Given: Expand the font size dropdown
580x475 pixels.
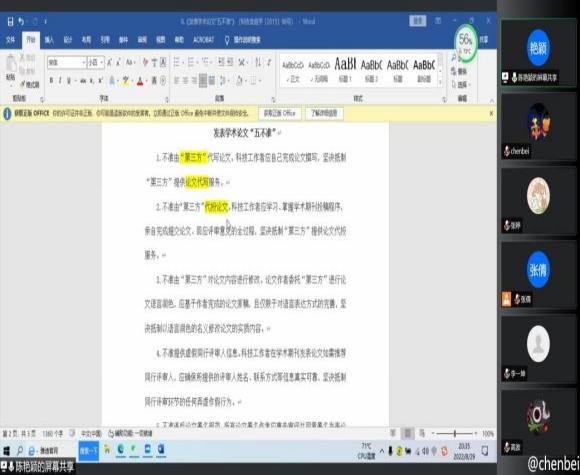Looking at the screenshot, I should (x=102, y=63).
